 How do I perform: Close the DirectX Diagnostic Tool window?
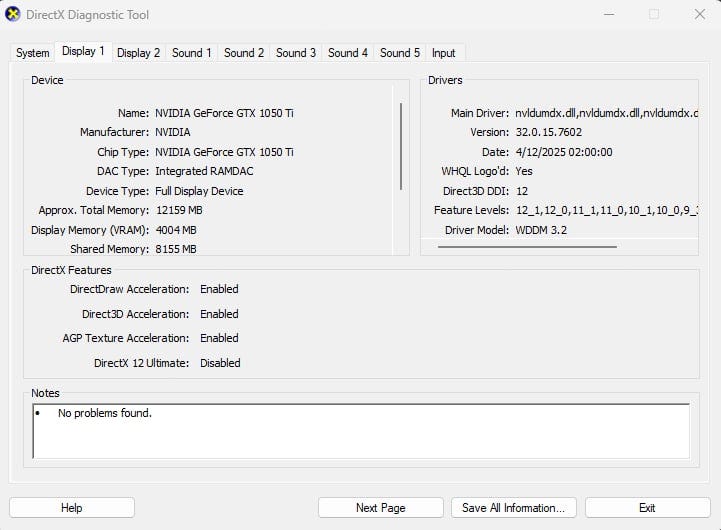[x=699, y=14]
